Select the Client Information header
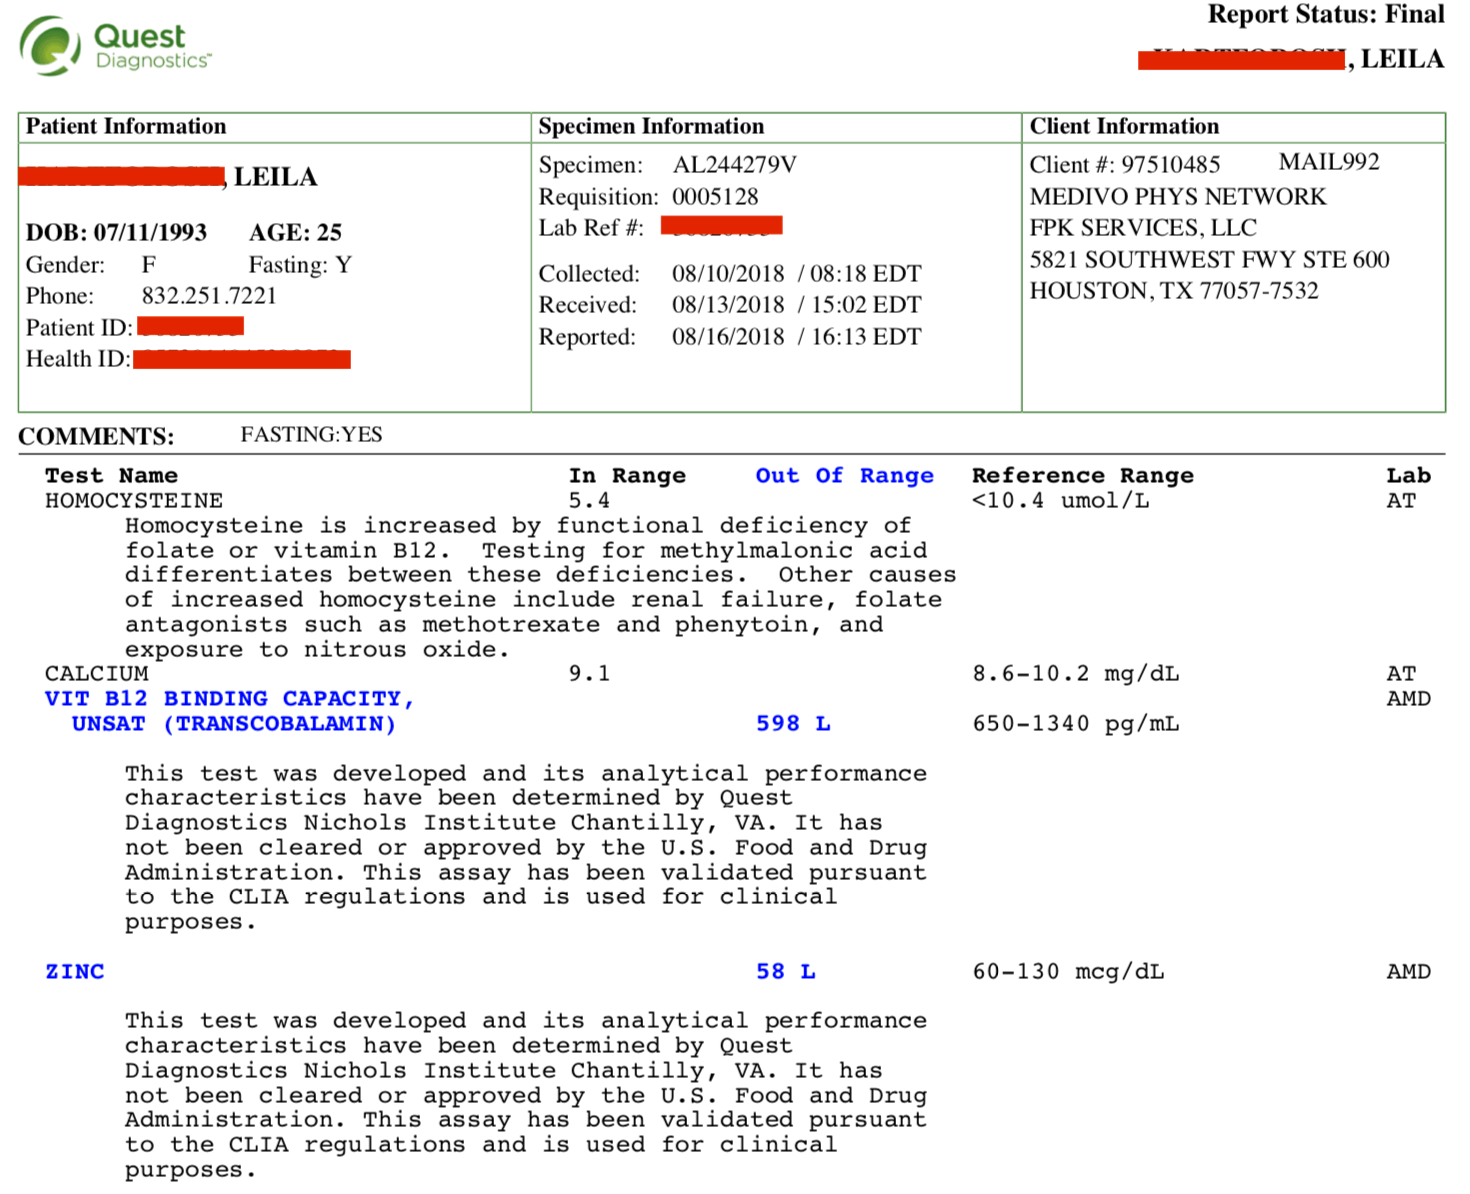 point(1124,127)
